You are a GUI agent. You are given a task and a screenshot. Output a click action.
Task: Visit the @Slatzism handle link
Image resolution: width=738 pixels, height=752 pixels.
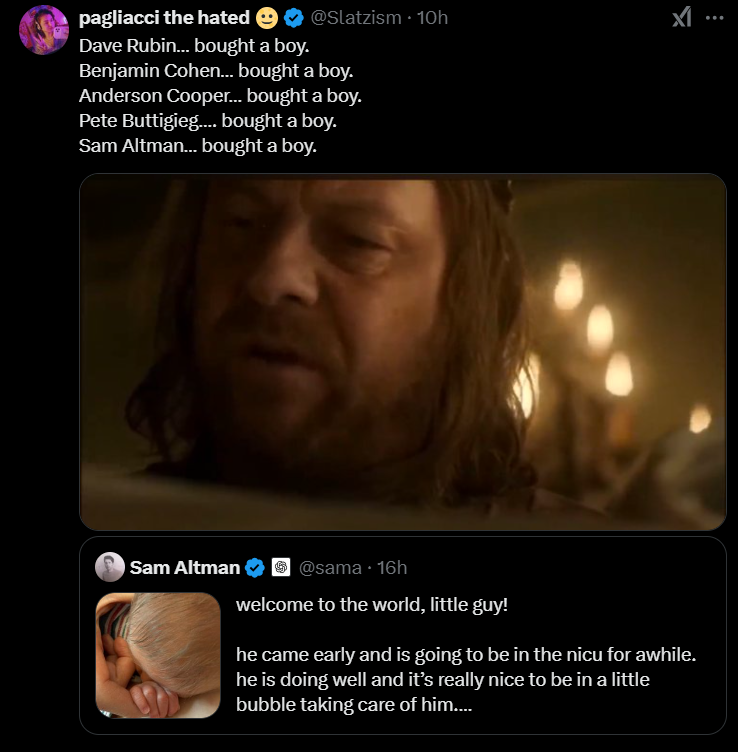[x=356, y=18]
